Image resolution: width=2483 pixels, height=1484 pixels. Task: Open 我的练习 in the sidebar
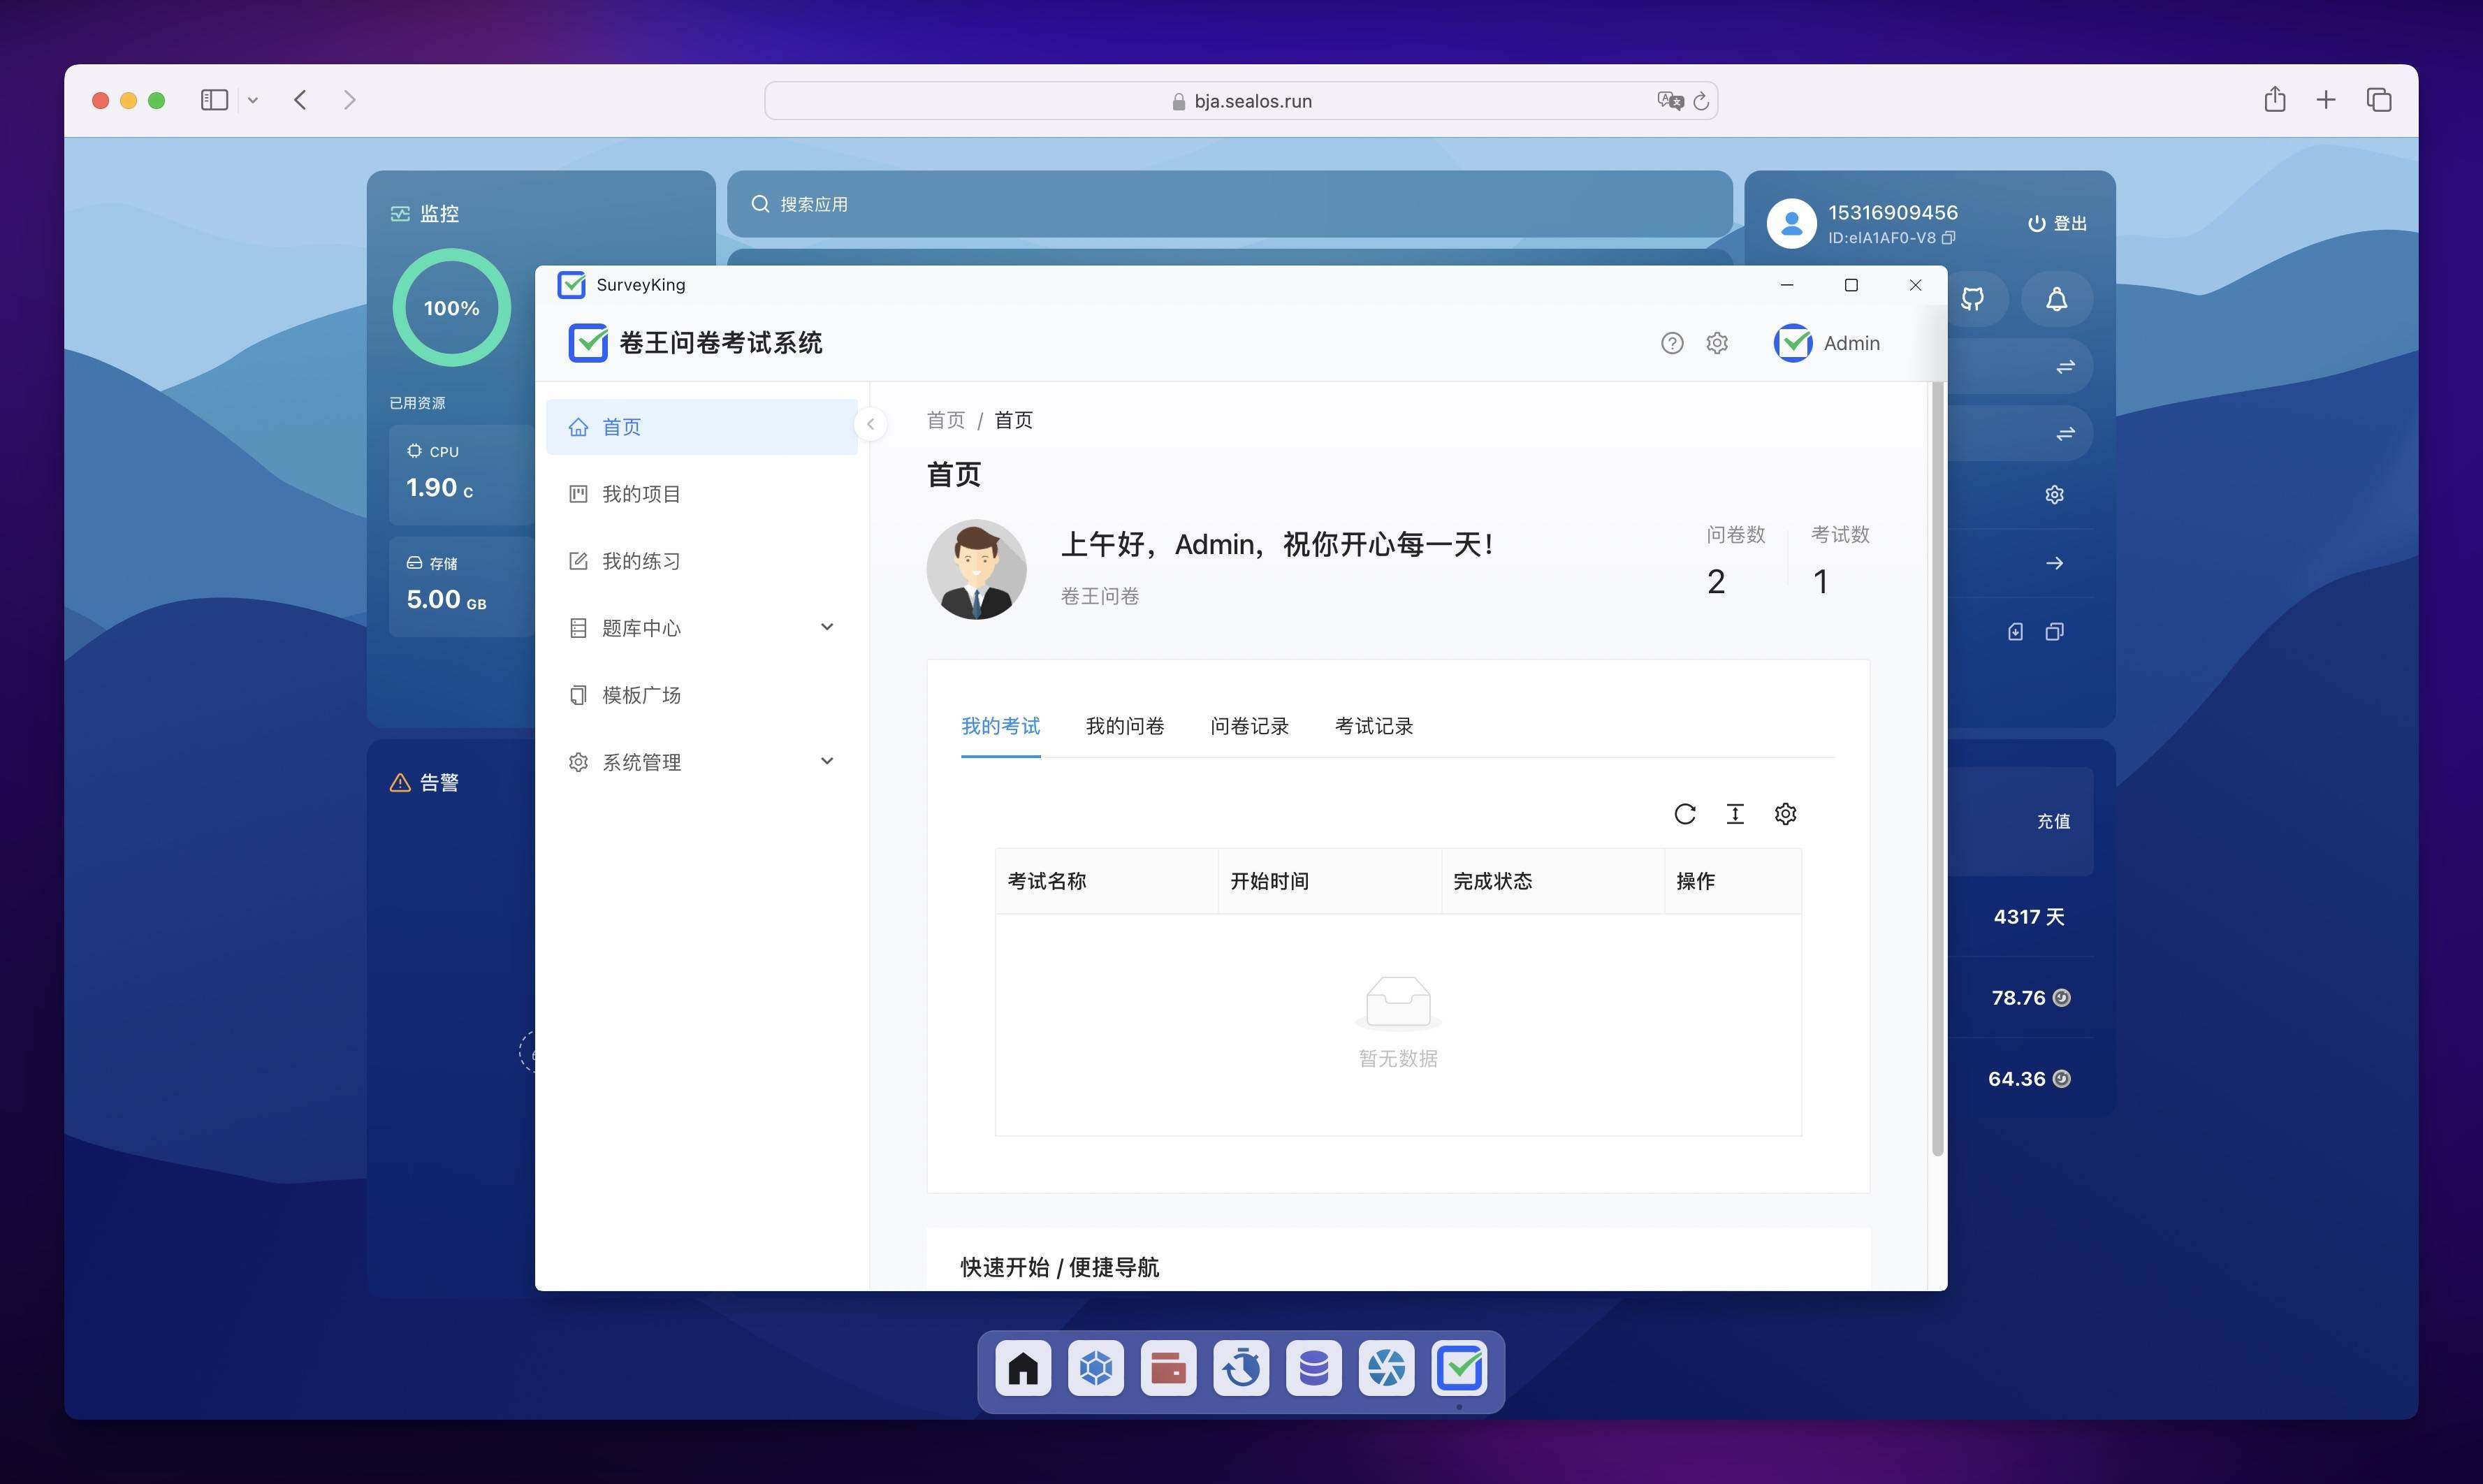pos(701,561)
